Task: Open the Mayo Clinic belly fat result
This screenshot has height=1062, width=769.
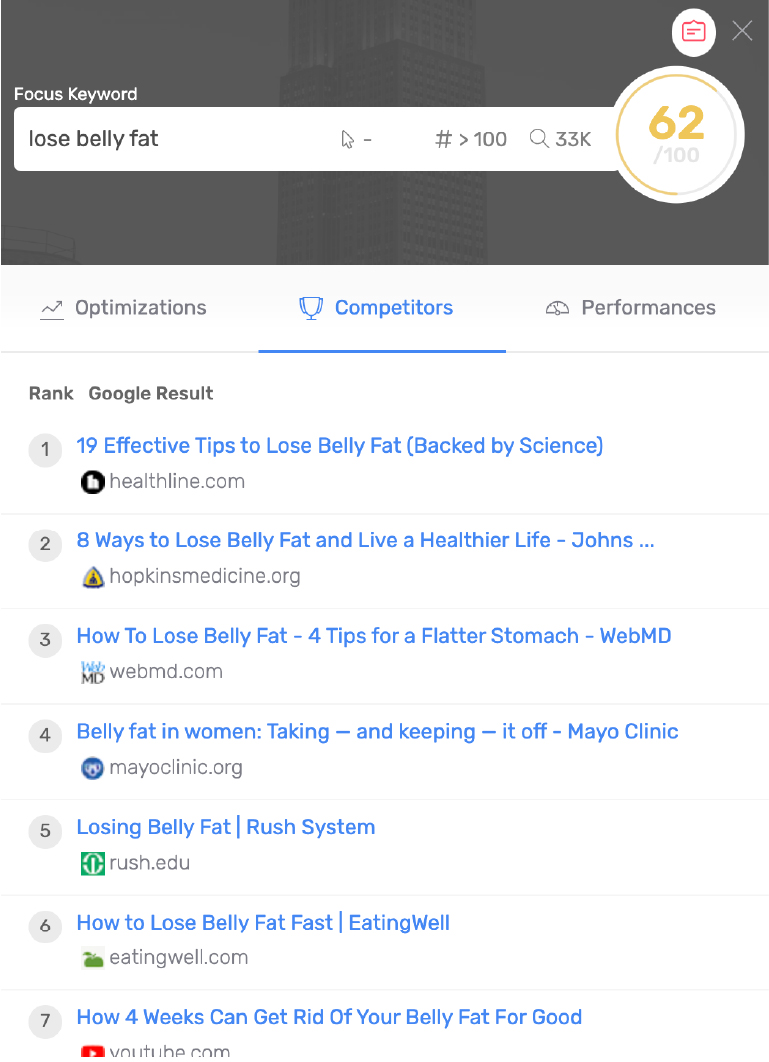Action: point(377,732)
